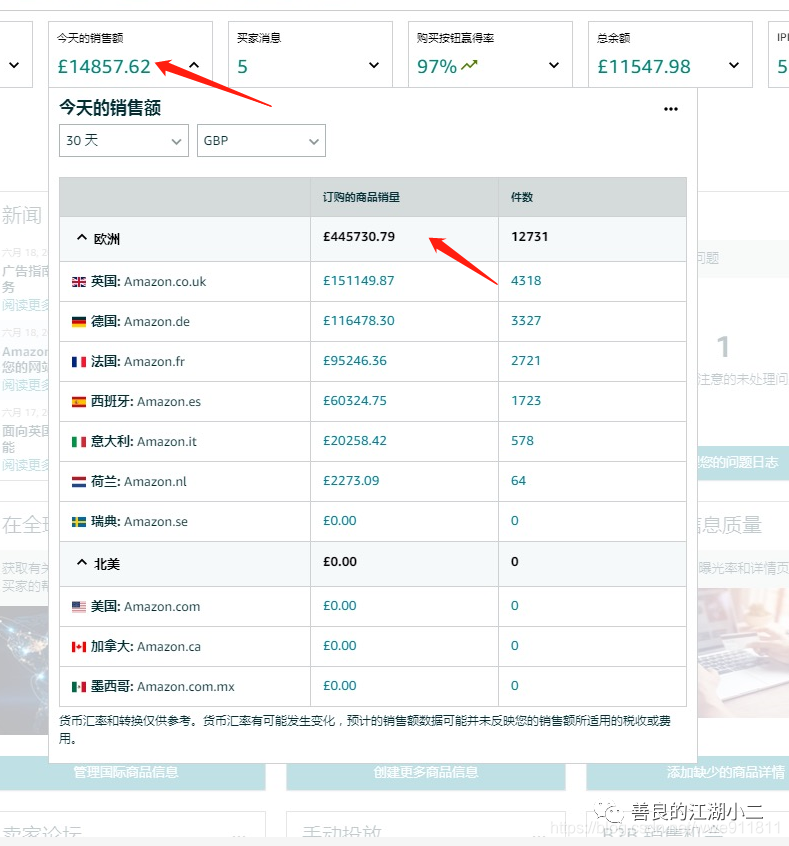The height and width of the screenshot is (846, 789).
Task: Click the Mexico flag icon
Action: 79,686
